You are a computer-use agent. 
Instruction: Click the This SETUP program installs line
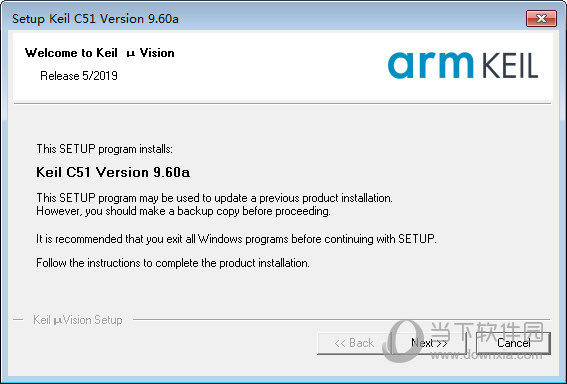pos(105,149)
